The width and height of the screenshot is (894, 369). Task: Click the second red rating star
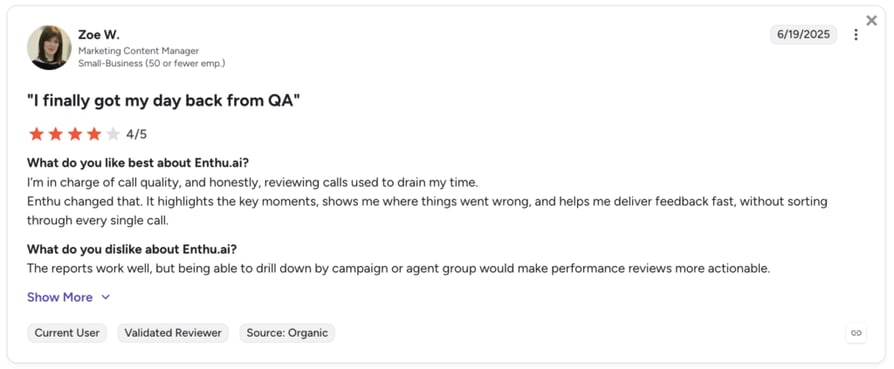pyautogui.click(x=55, y=135)
